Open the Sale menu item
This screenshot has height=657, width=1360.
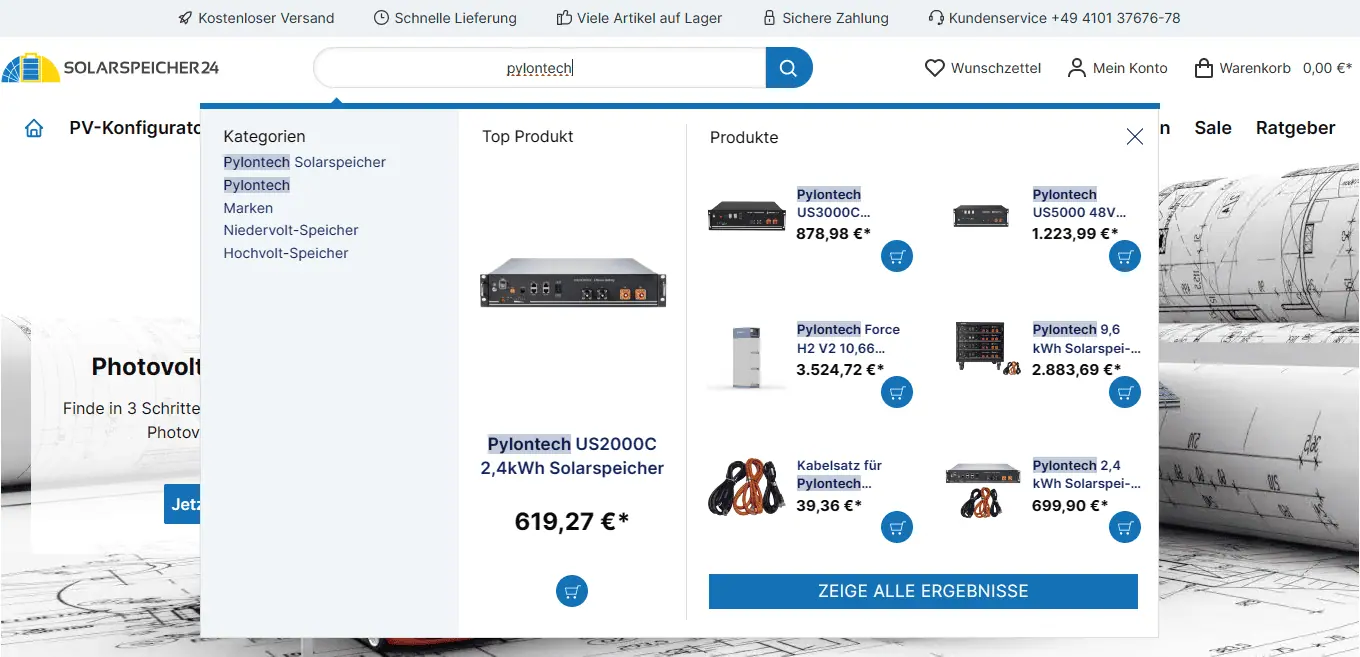1213,128
